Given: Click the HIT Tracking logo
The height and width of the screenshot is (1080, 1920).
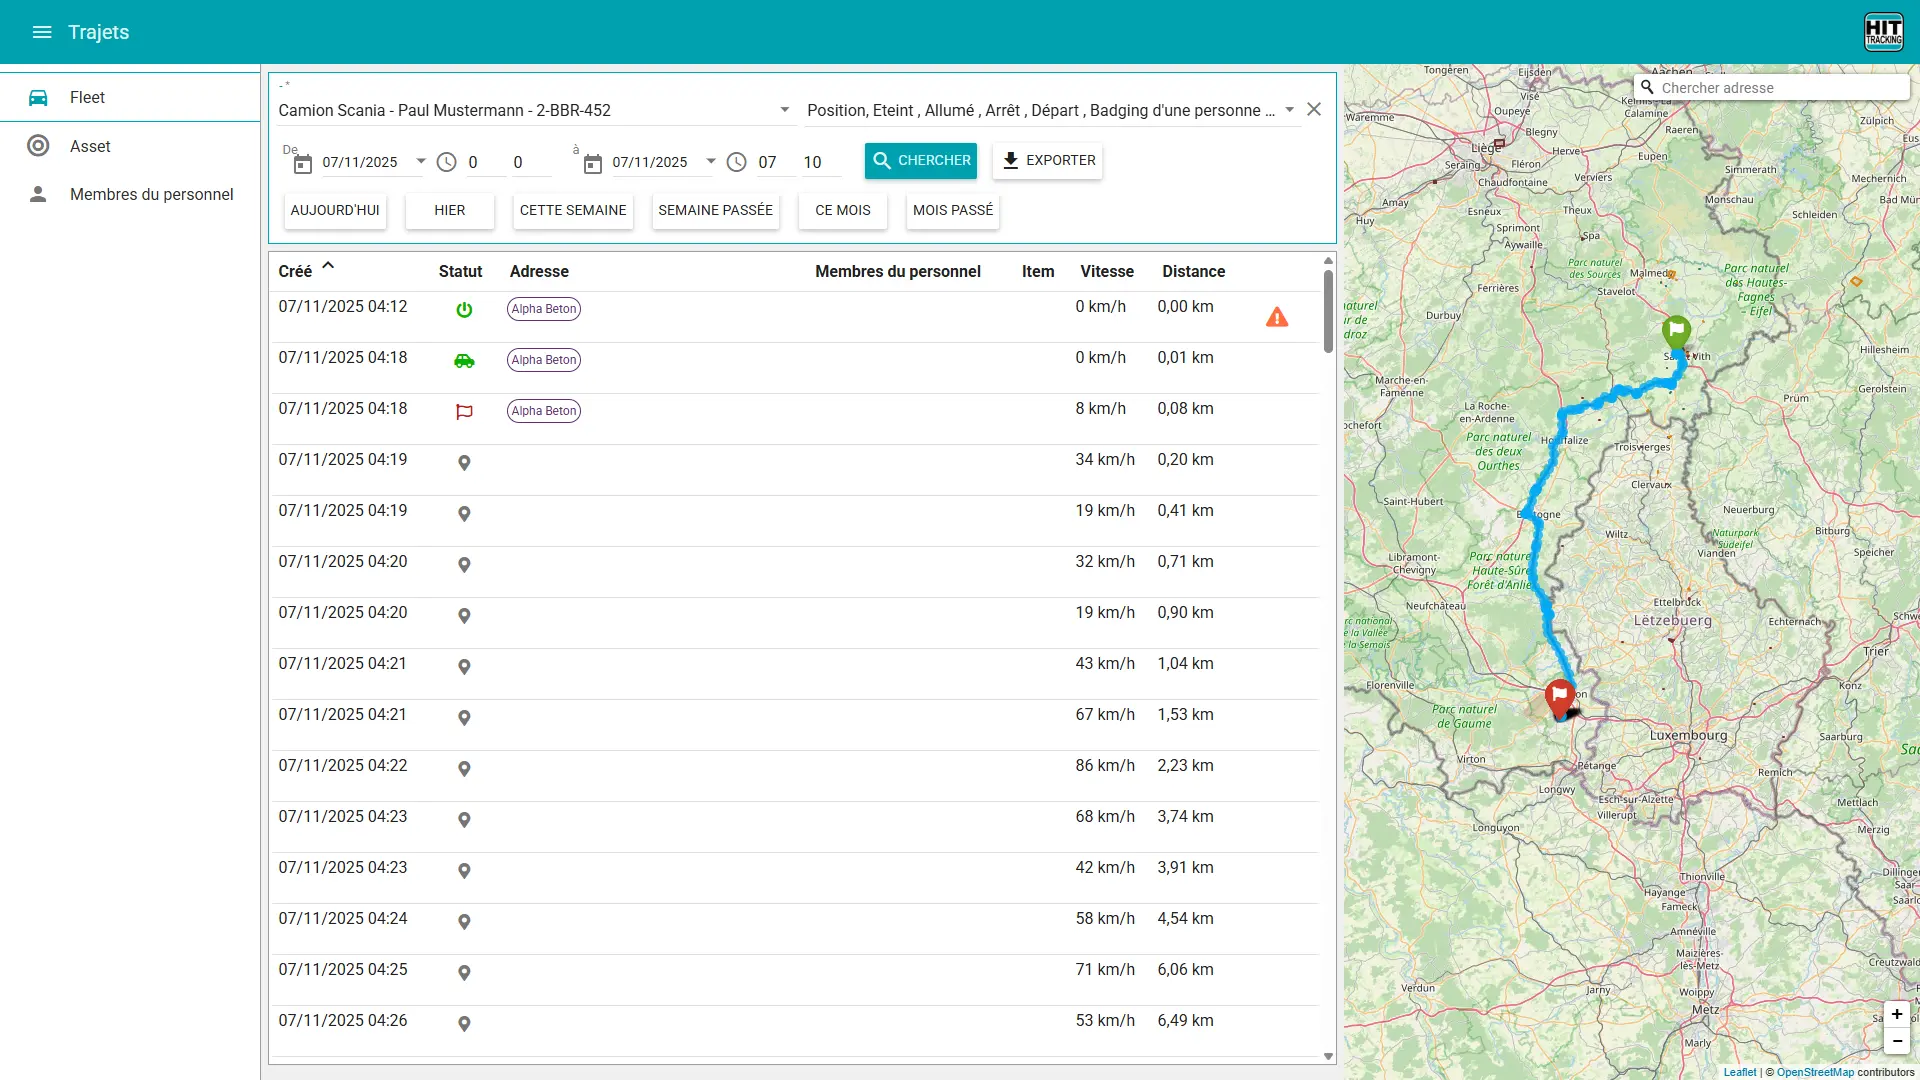Looking at the screenshot, I should pos(1884,31).
